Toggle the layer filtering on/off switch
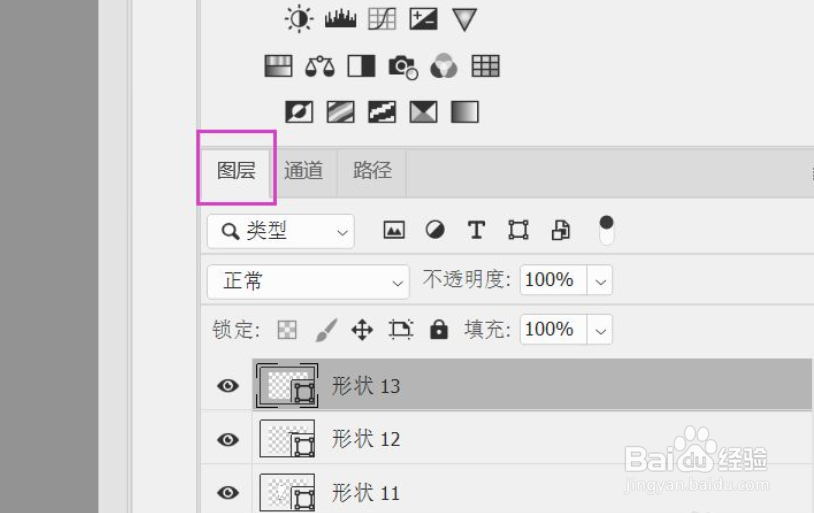Viewport: 814px width, 513px height. point(606,230)
